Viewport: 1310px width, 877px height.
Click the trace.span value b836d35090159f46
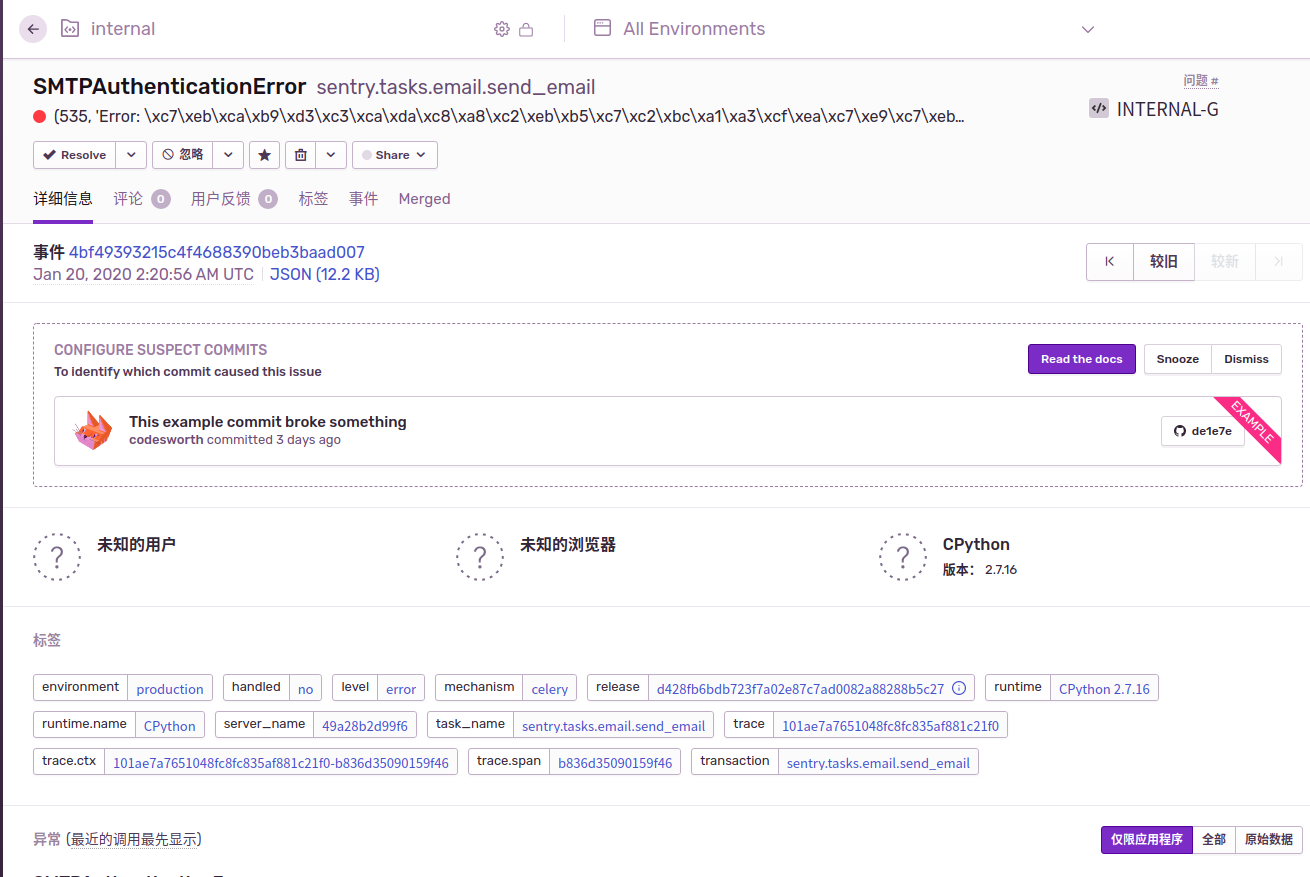click(615, 763)
